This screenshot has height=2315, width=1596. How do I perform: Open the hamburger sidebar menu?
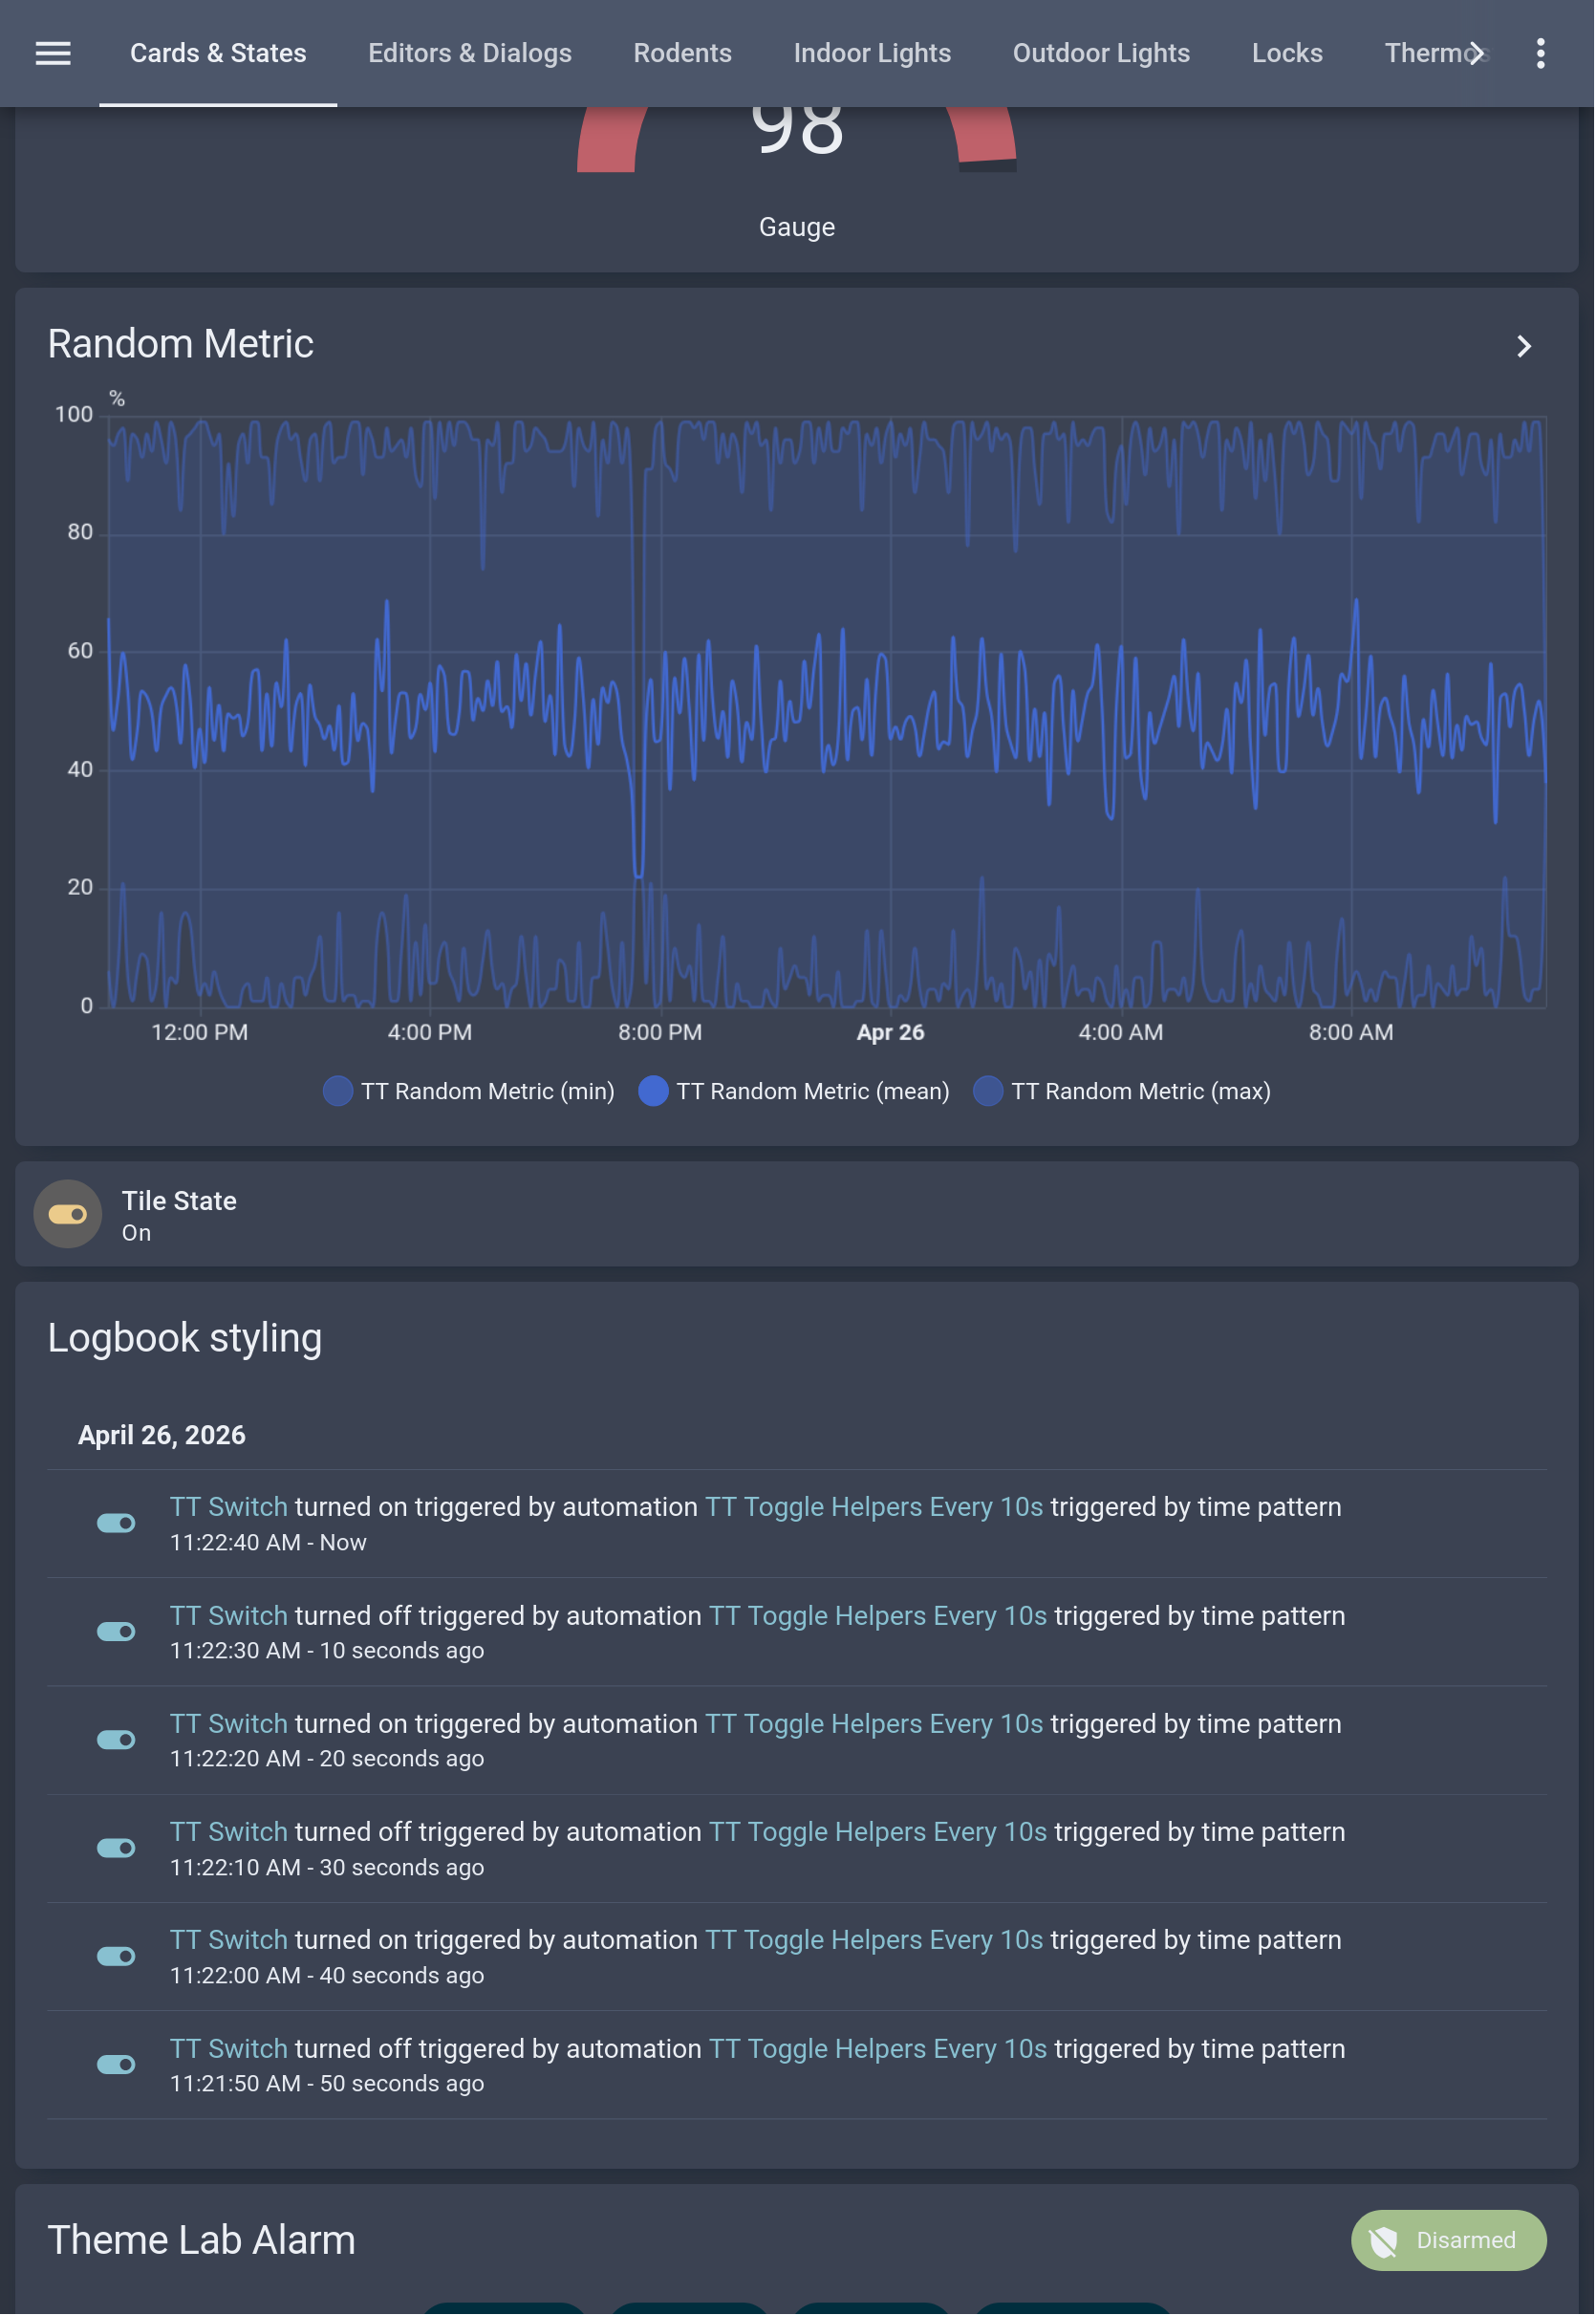click(53, 53)
